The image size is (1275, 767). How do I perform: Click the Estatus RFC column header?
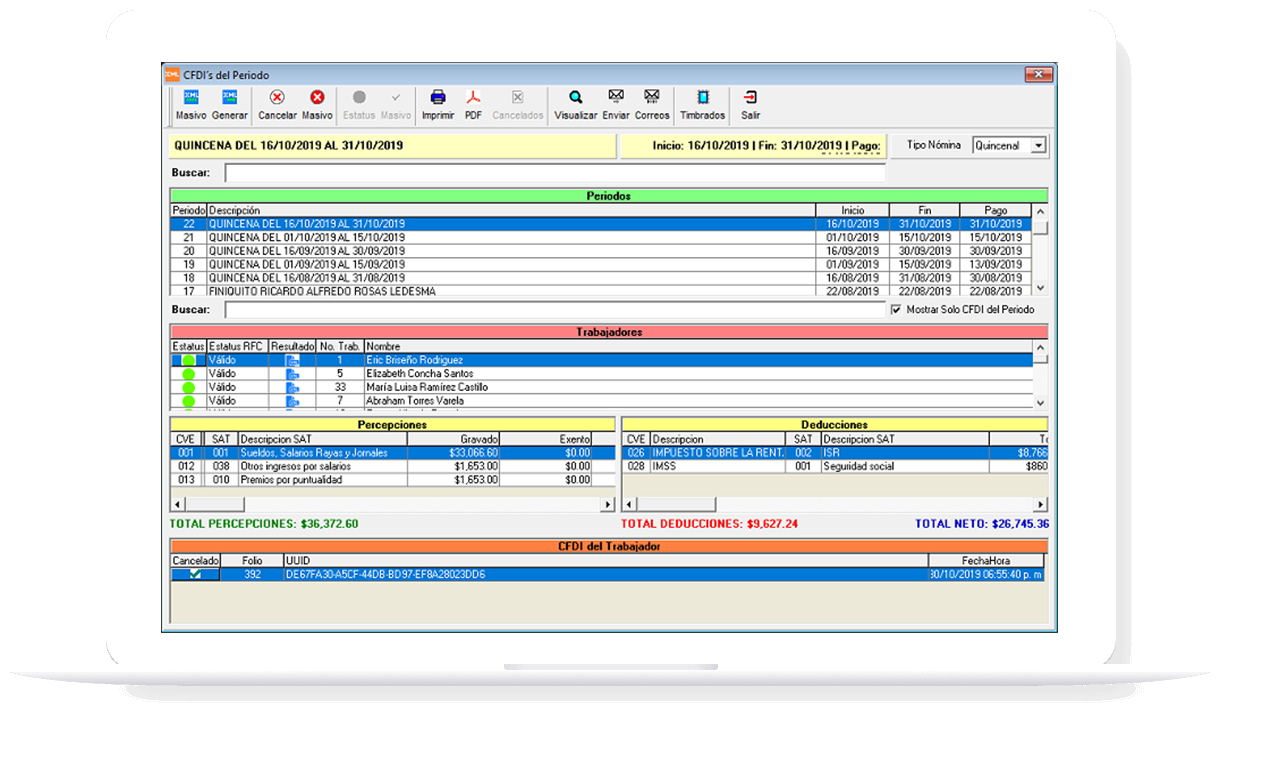237,346
